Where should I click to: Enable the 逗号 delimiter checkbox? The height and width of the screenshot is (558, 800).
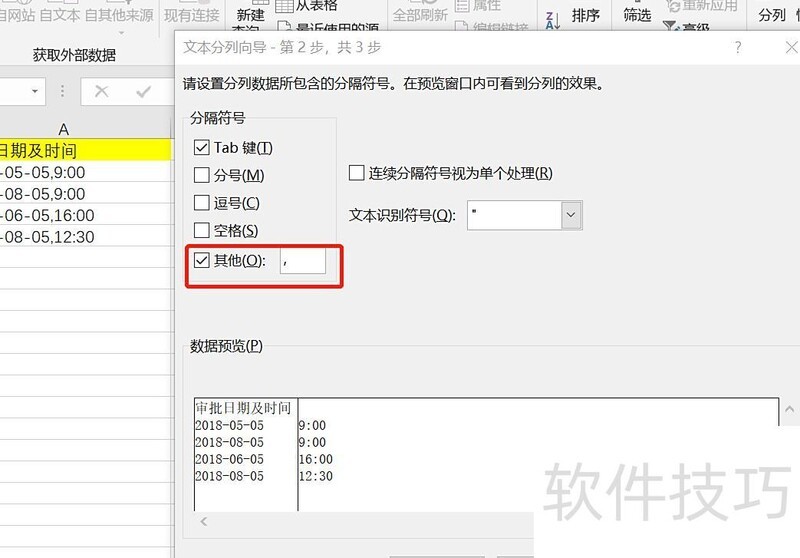point(202,203)
